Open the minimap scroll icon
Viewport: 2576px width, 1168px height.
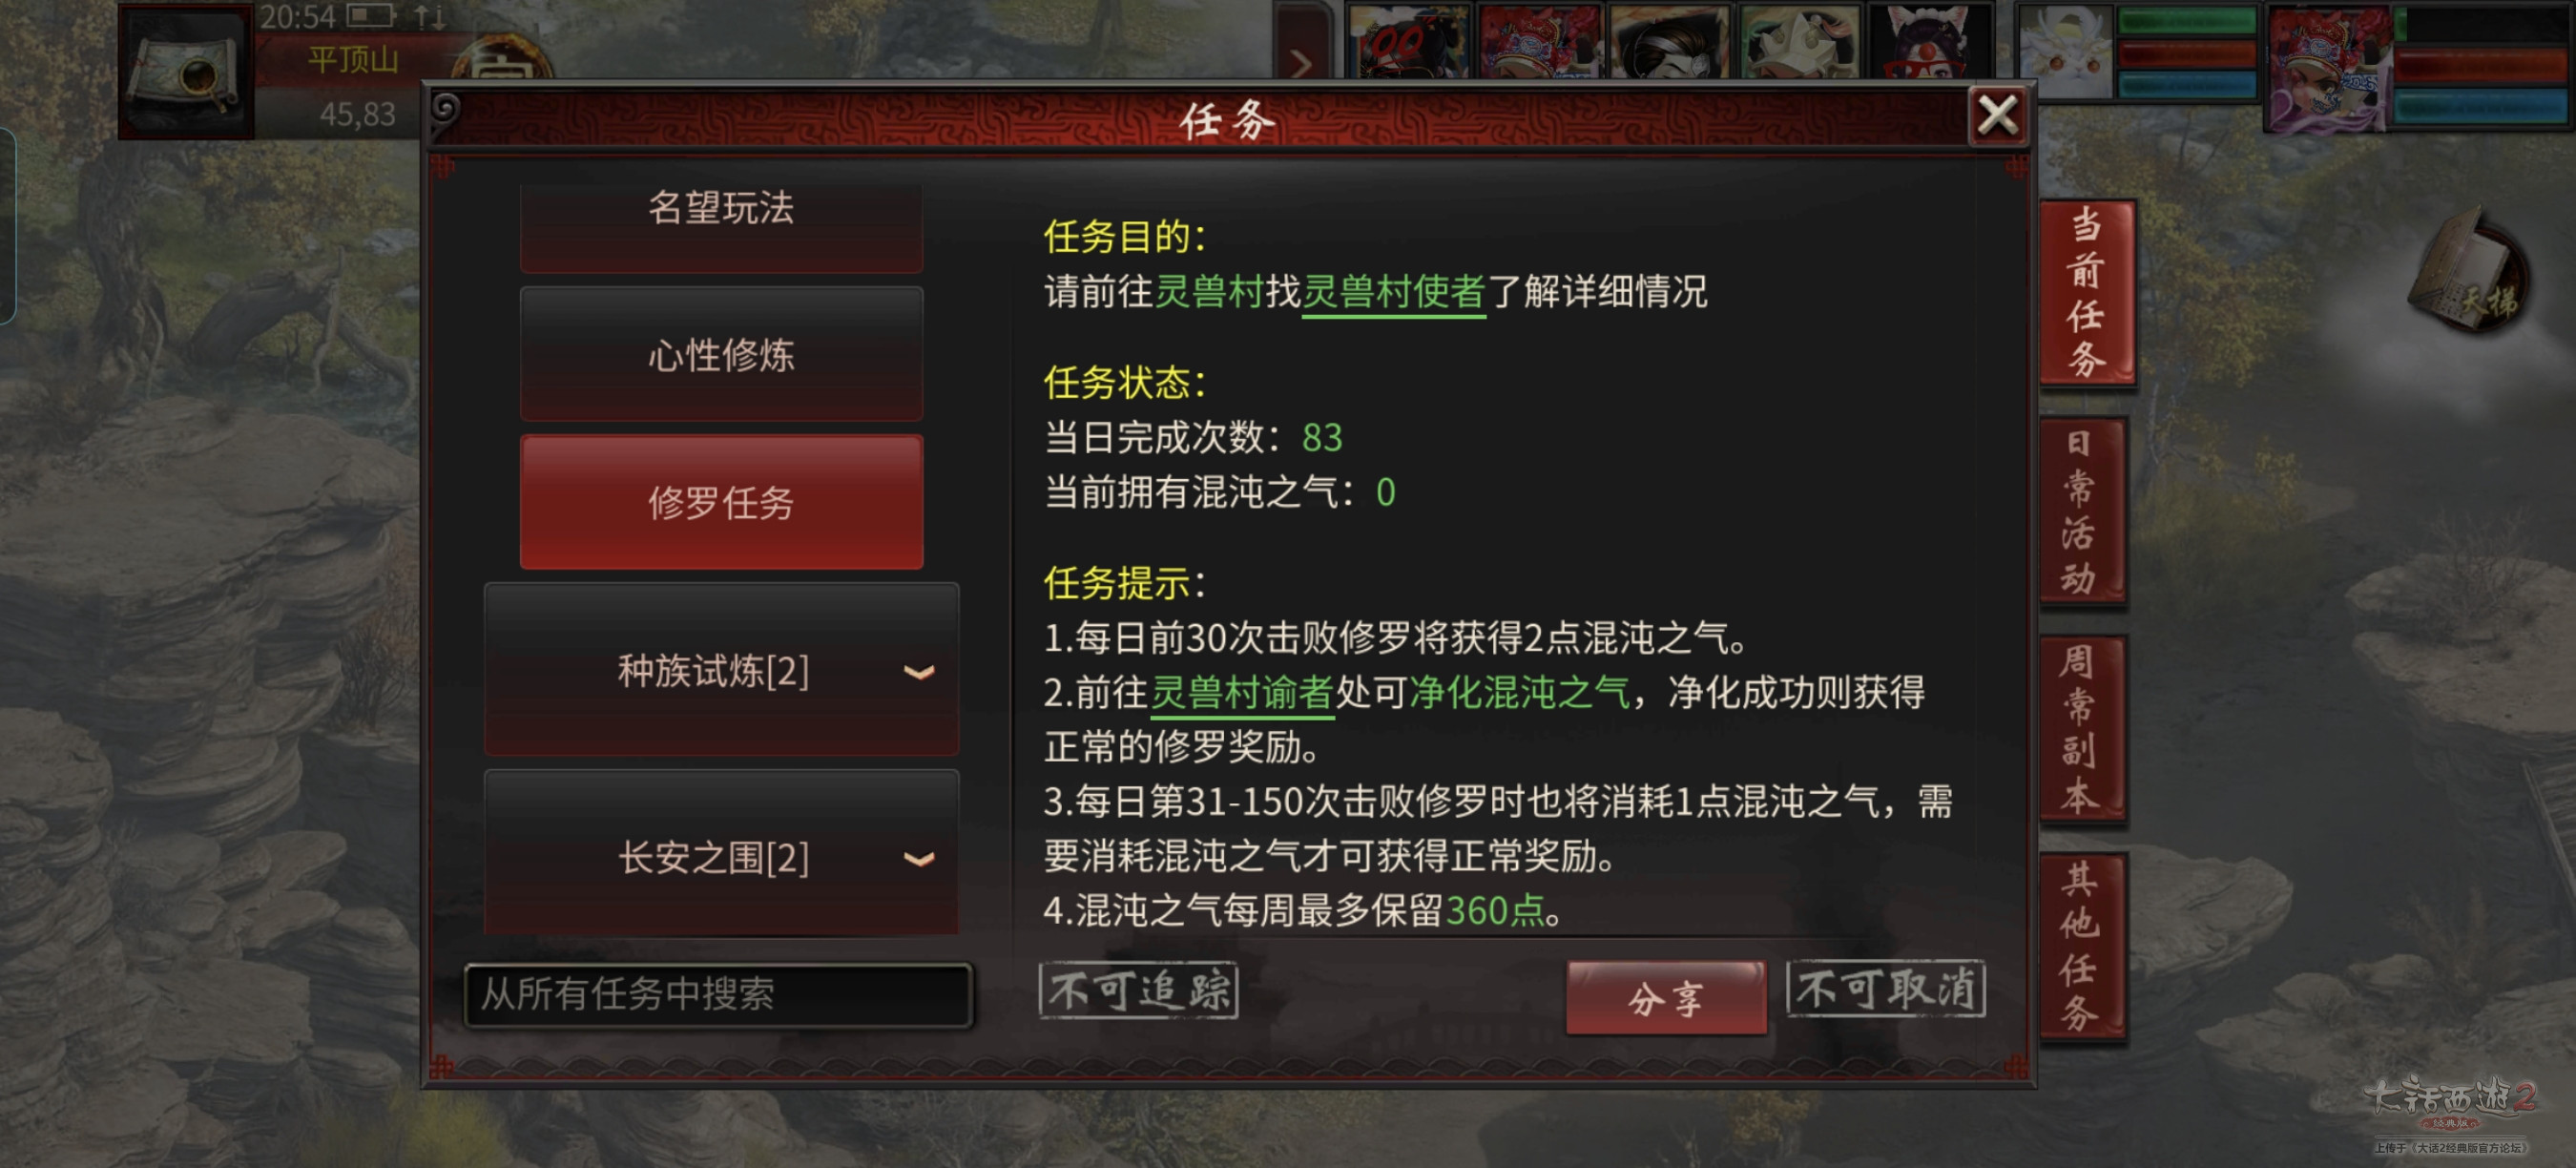pos(187,72)
